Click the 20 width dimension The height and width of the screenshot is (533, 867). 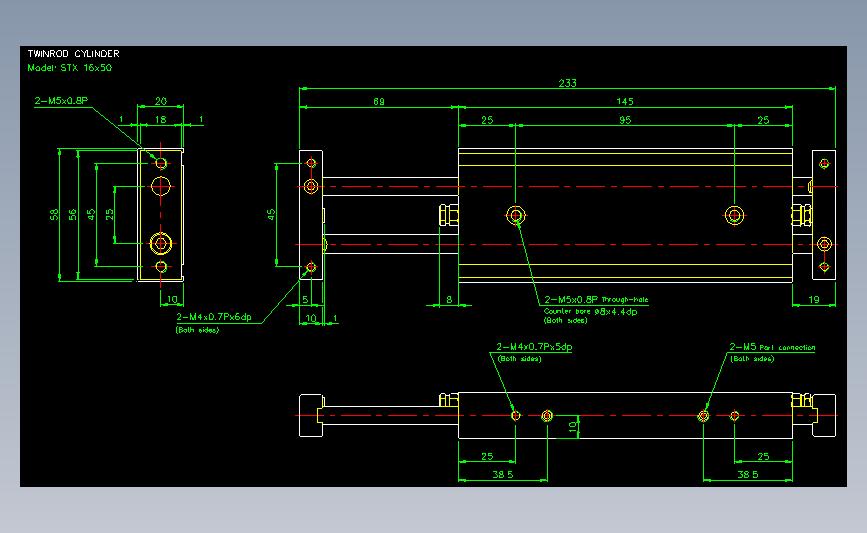point(160,101)
